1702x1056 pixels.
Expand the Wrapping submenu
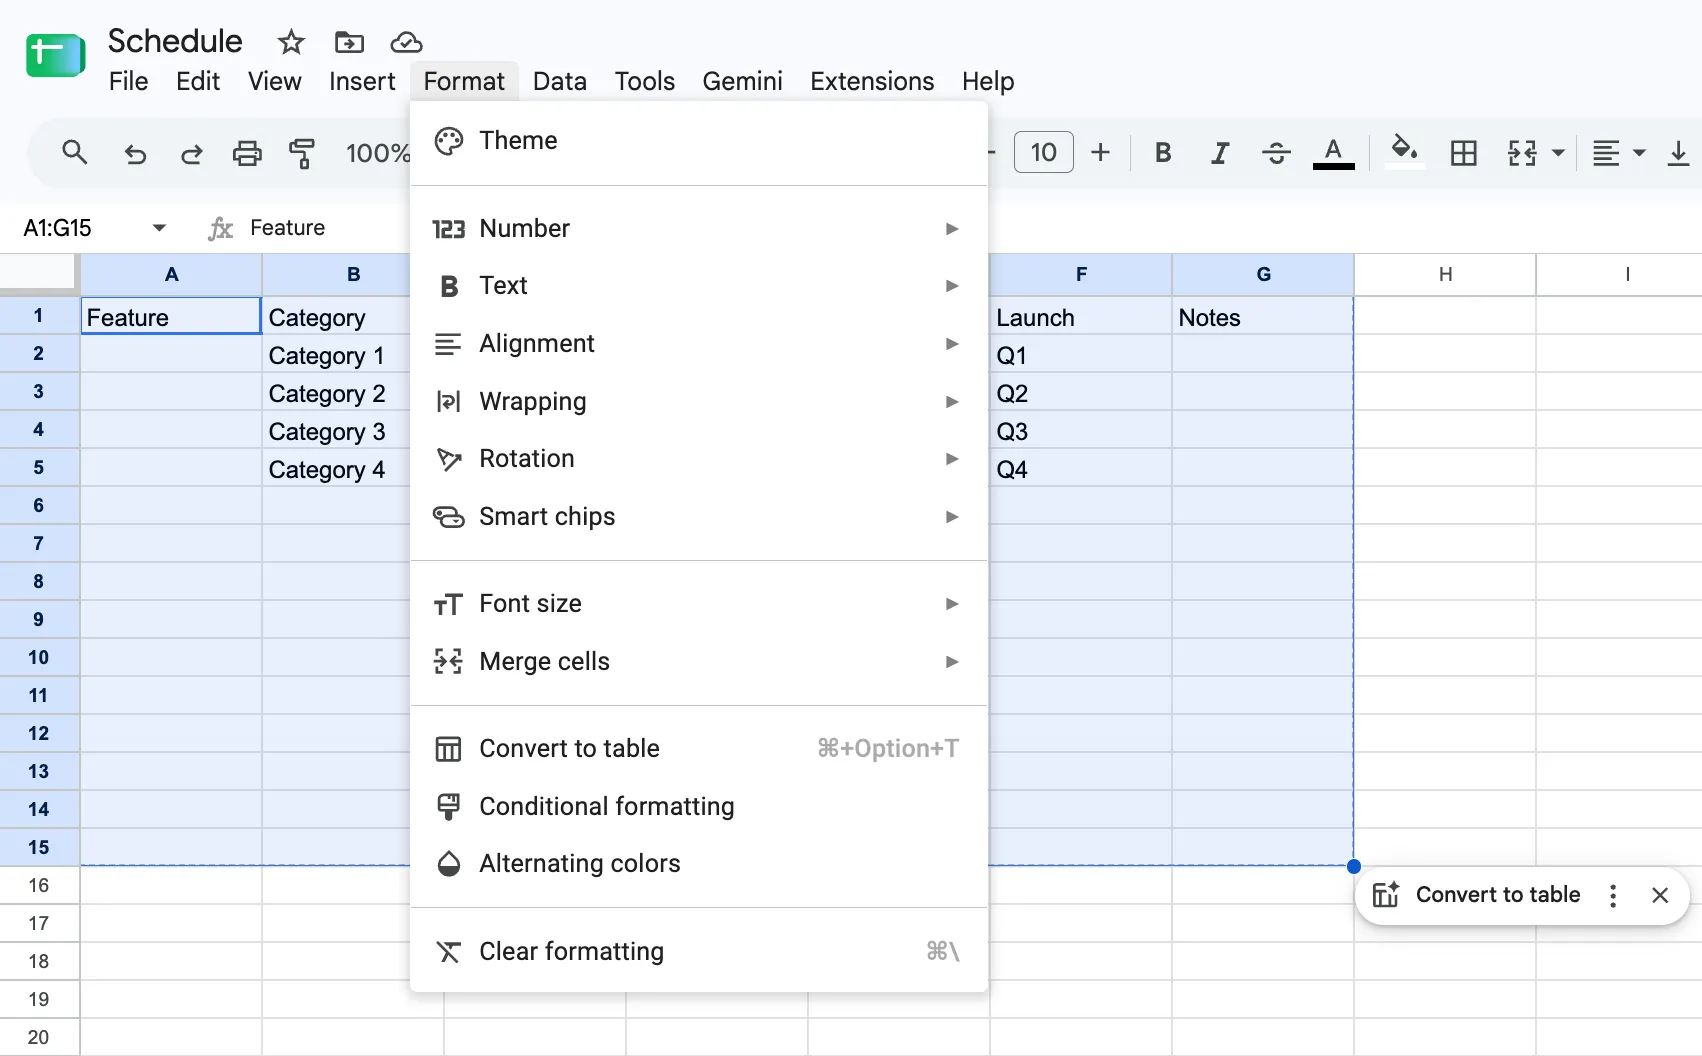(698, 402)
